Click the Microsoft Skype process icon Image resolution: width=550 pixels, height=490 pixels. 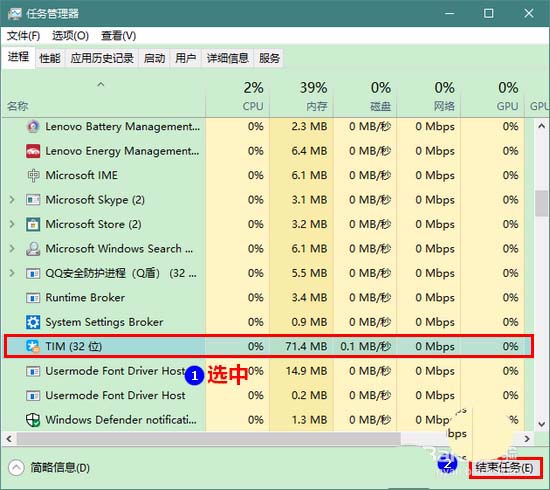(33, 200)
